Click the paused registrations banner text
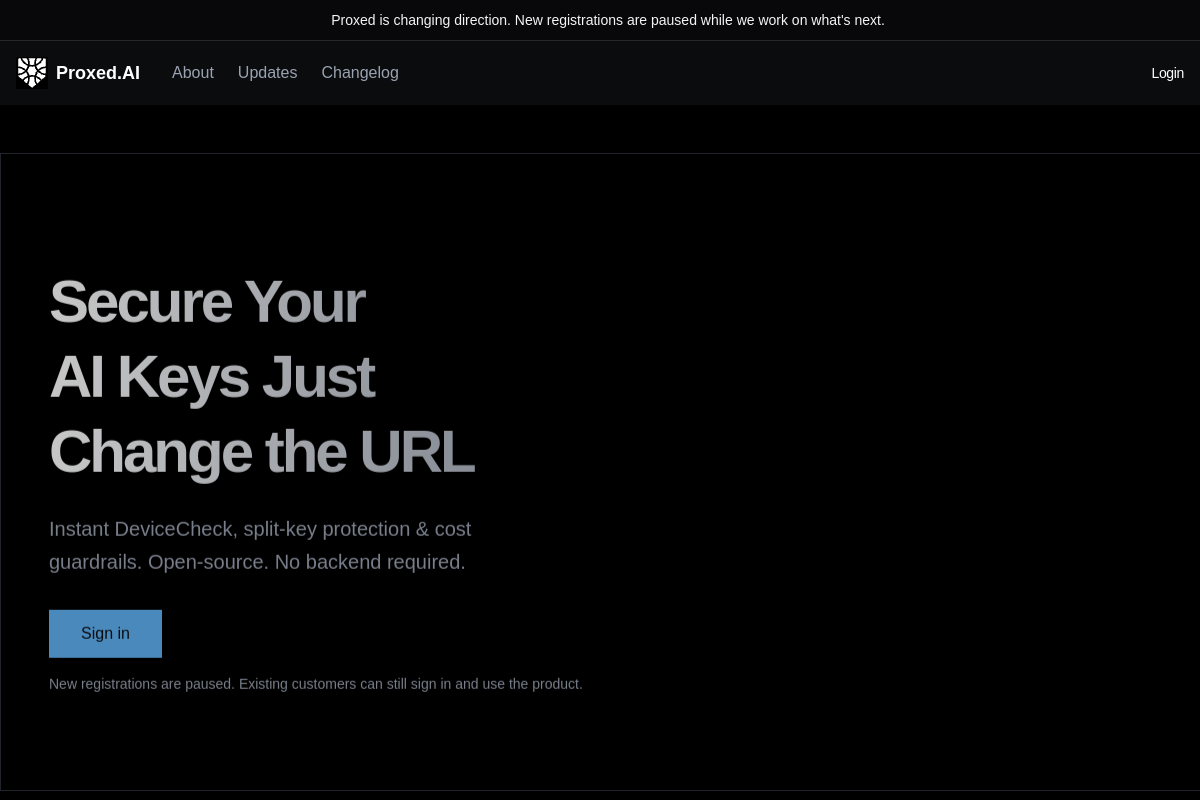1200x800 pixels. (608, 20)
